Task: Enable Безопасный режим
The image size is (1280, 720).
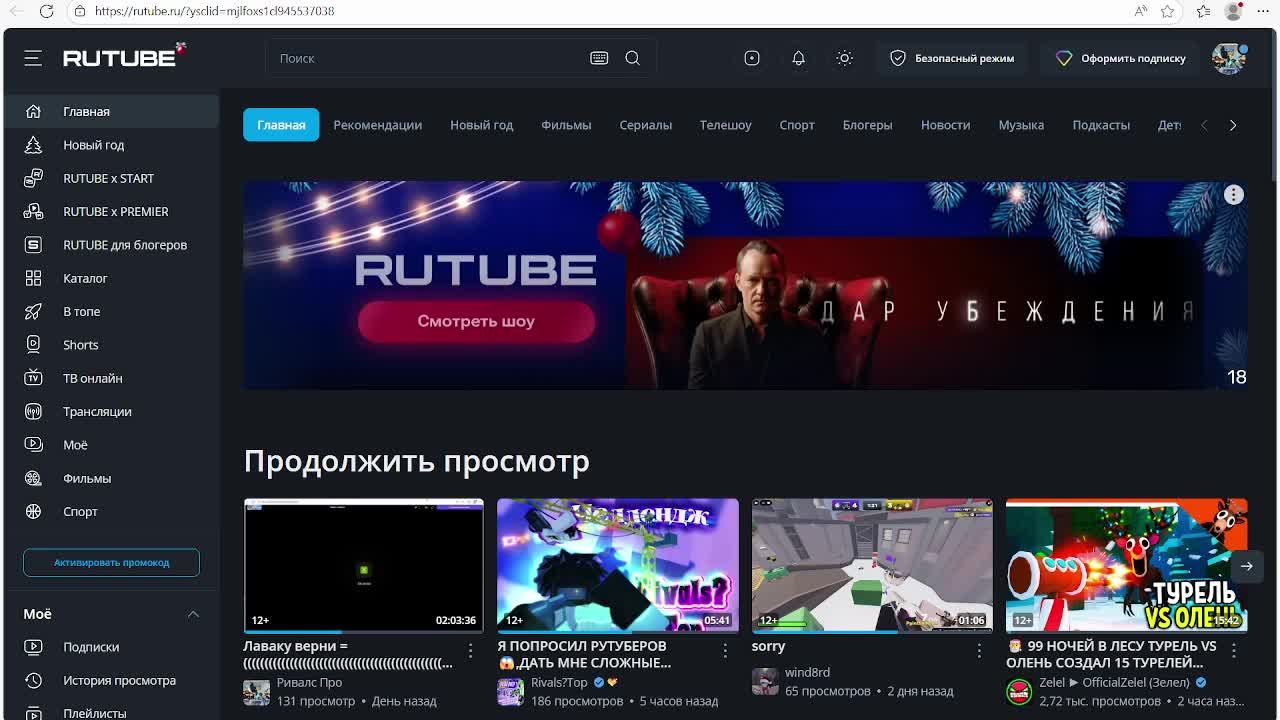Action: [x=952, y=58]
